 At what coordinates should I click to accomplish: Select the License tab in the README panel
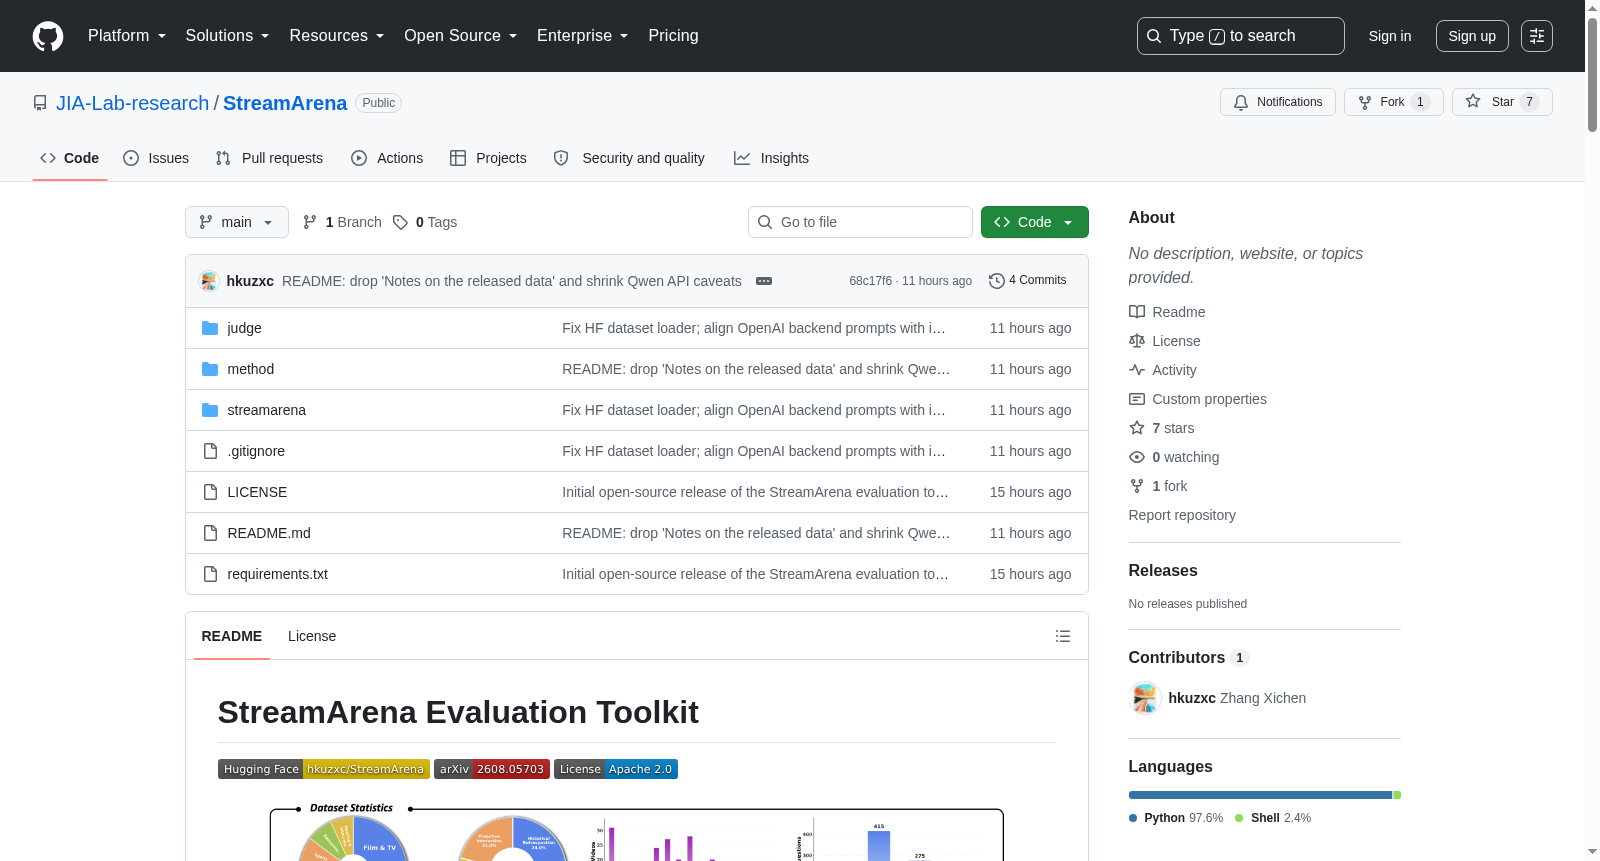coord(312,636)
